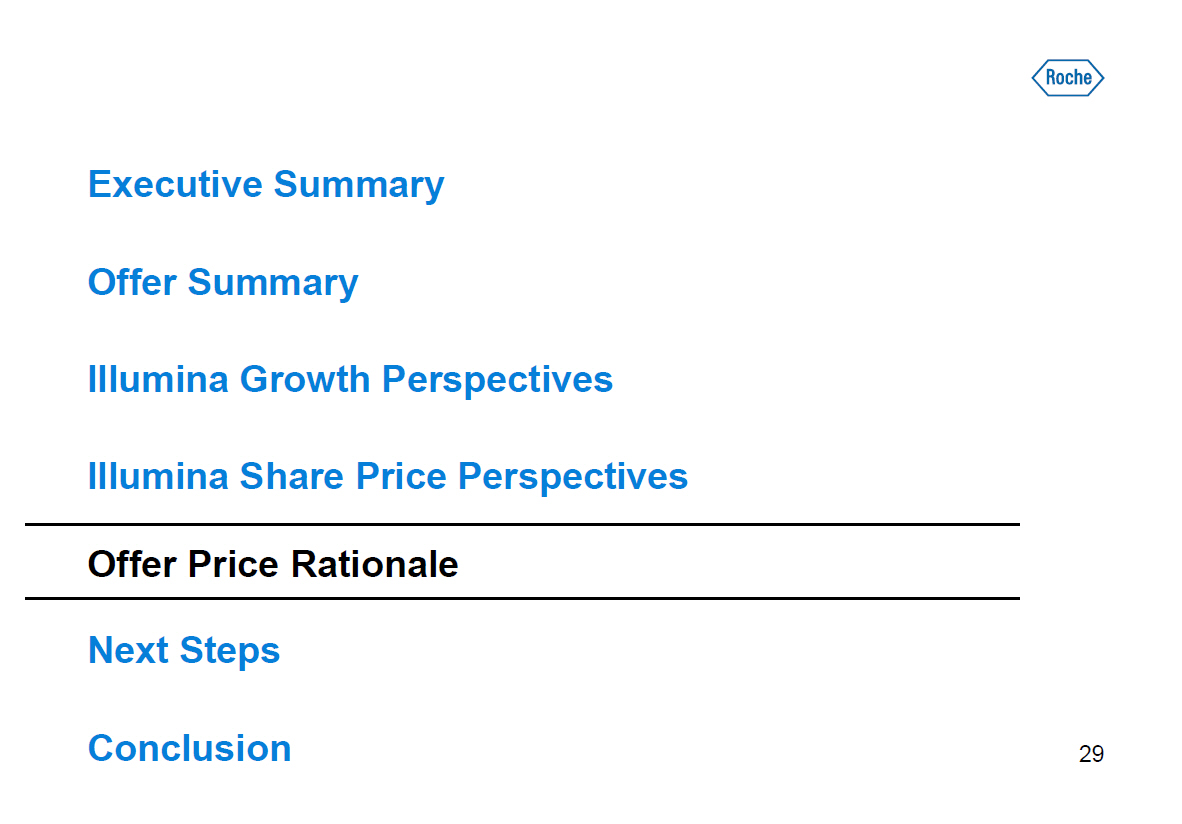The width and height of the screenshot is (1182, 824).
Task: Click the divider line above Offer Price Rationale
Action: (x=522, y=524)
